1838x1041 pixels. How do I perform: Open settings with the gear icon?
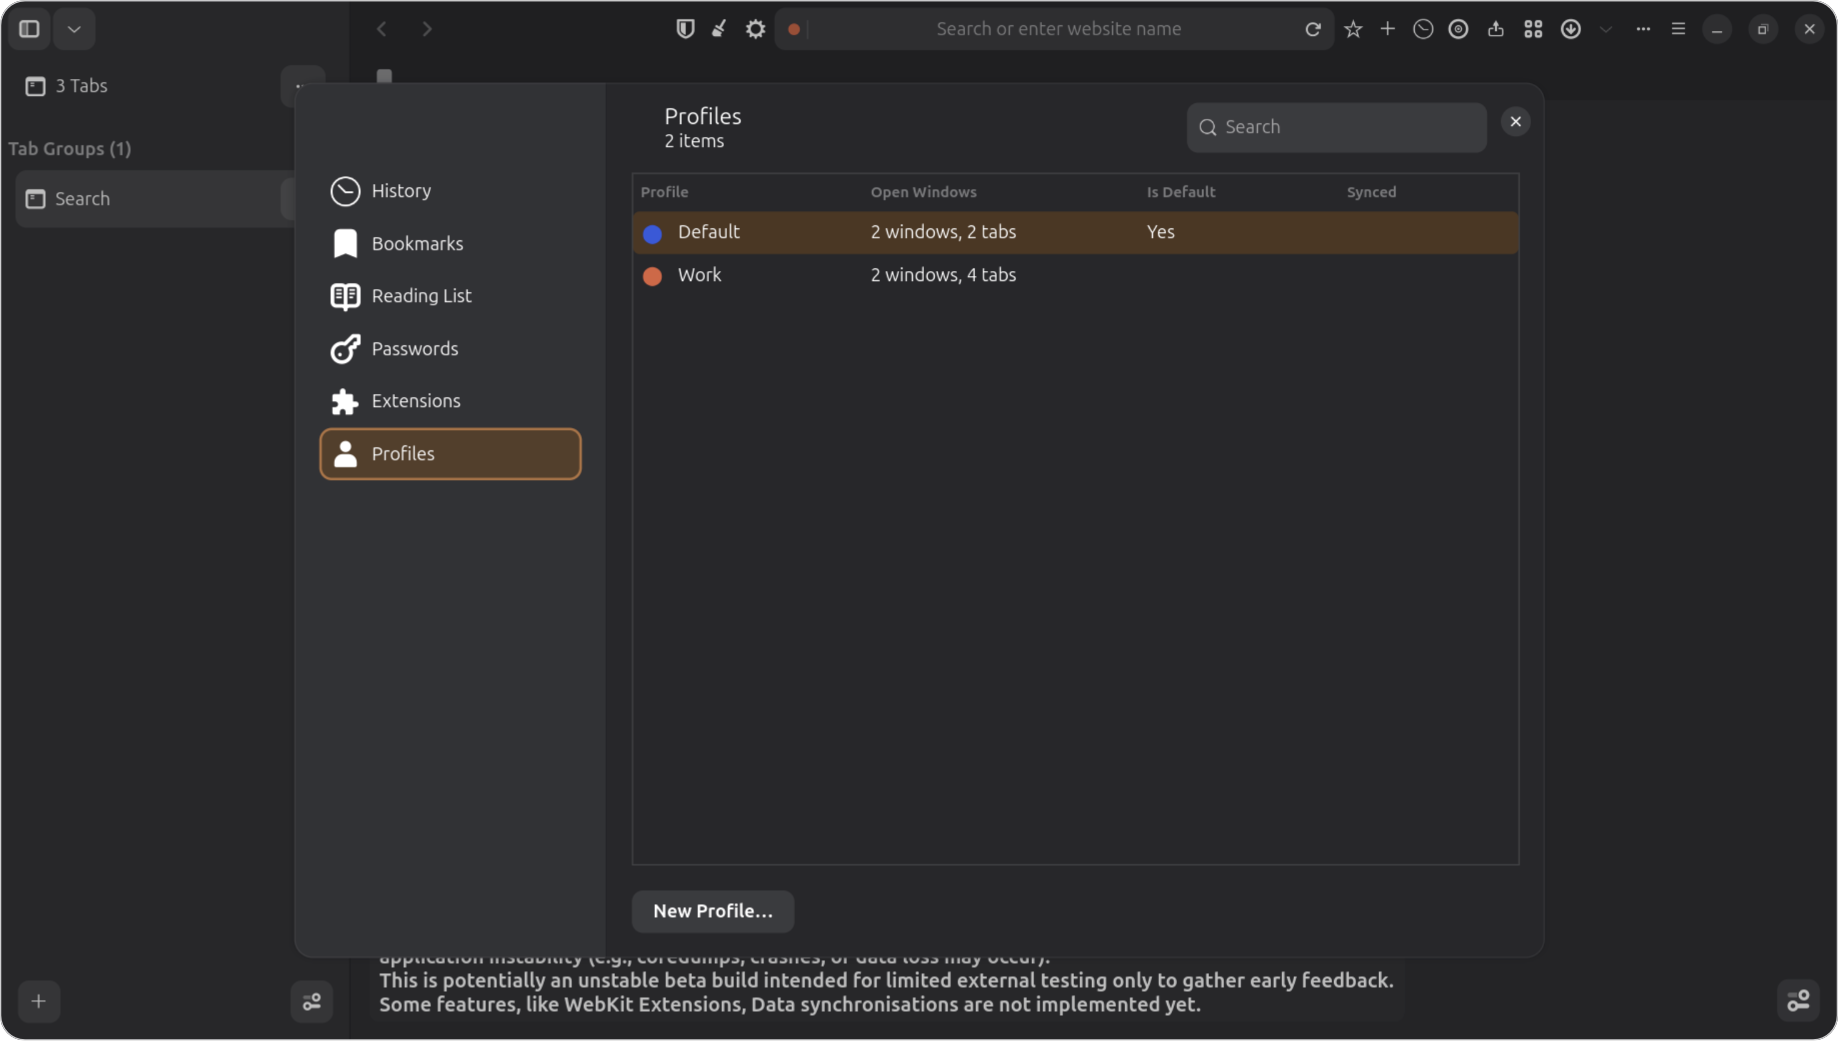(x=755, y=29)
